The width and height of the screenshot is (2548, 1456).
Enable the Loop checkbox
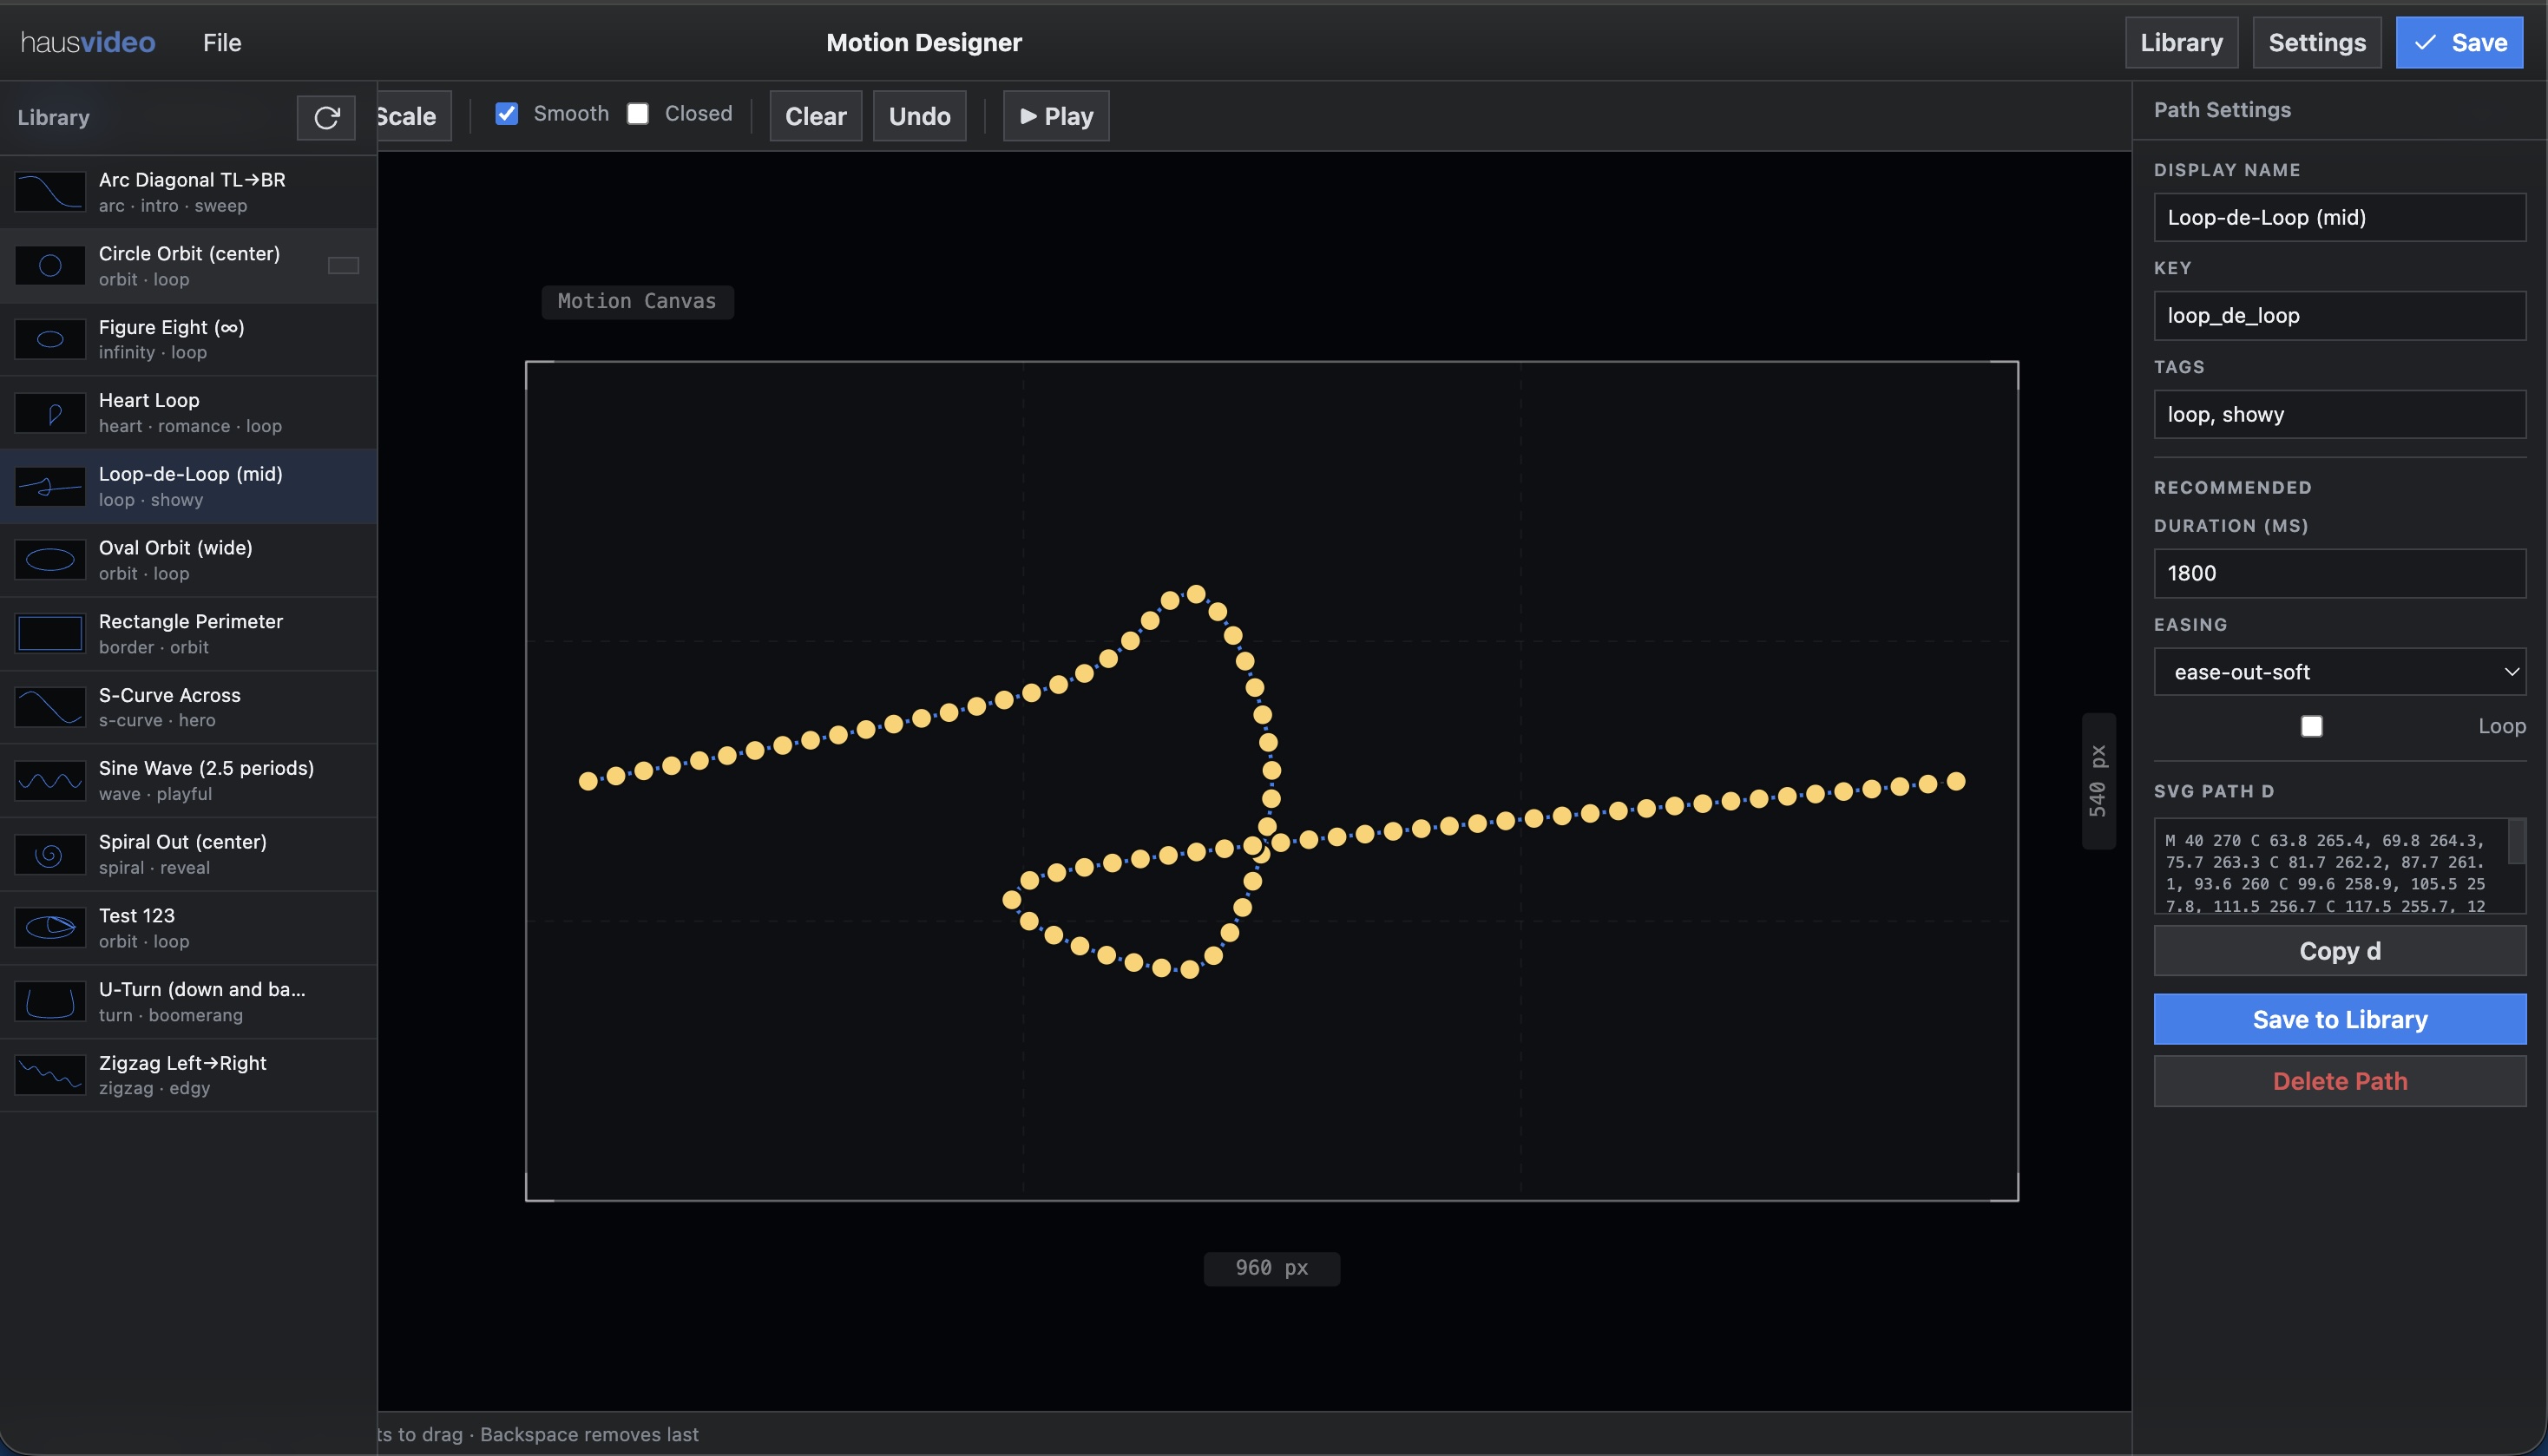click(x=2311, y=726)
